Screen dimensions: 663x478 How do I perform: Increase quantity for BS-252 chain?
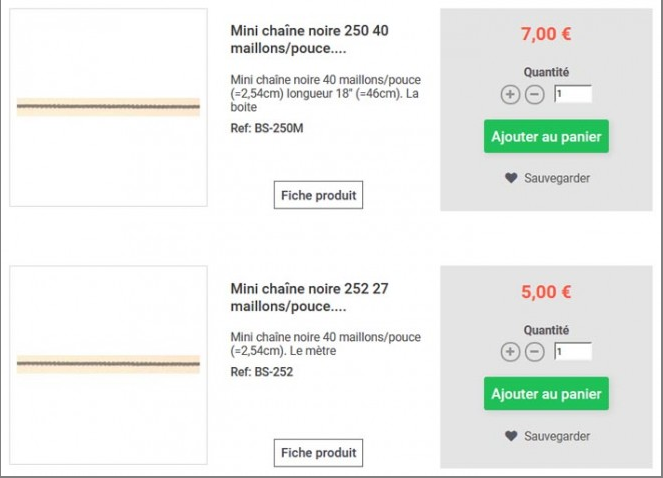click(510, 352)
